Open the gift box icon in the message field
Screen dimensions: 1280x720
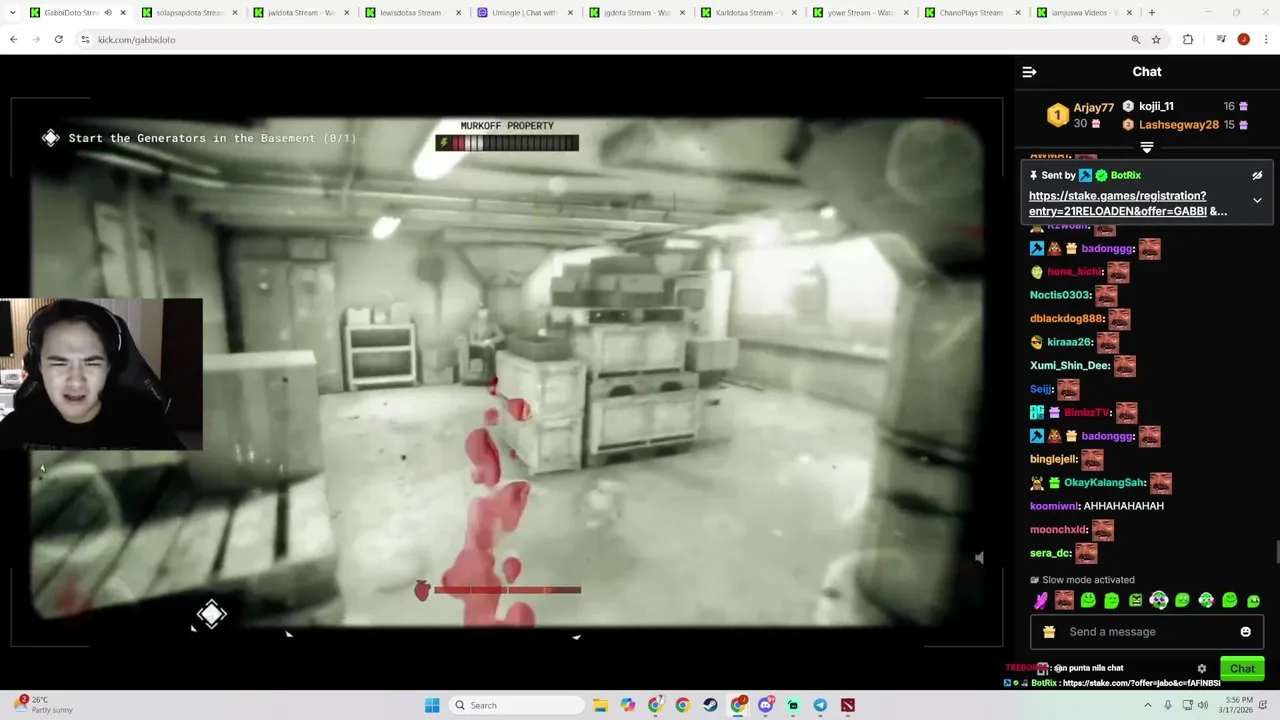[x=1049, y=632]
